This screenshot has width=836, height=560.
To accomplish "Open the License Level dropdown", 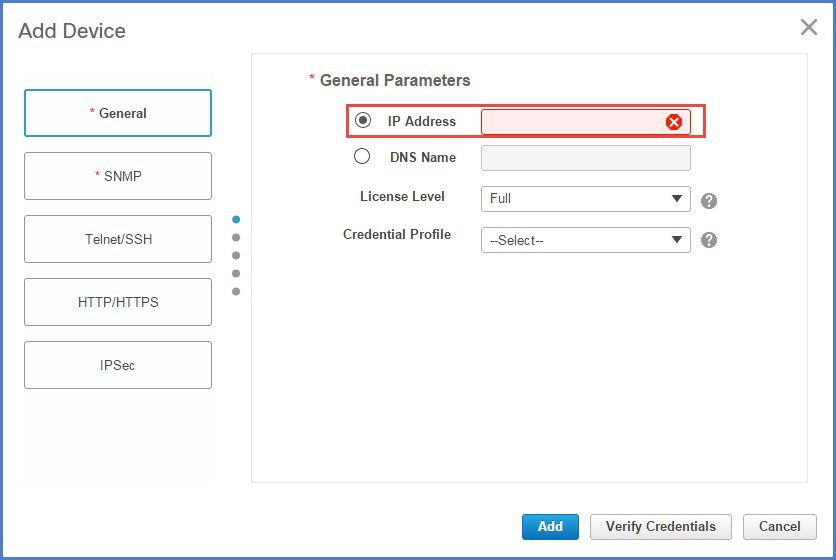I will pyautogui.click(x=585, y=199).
